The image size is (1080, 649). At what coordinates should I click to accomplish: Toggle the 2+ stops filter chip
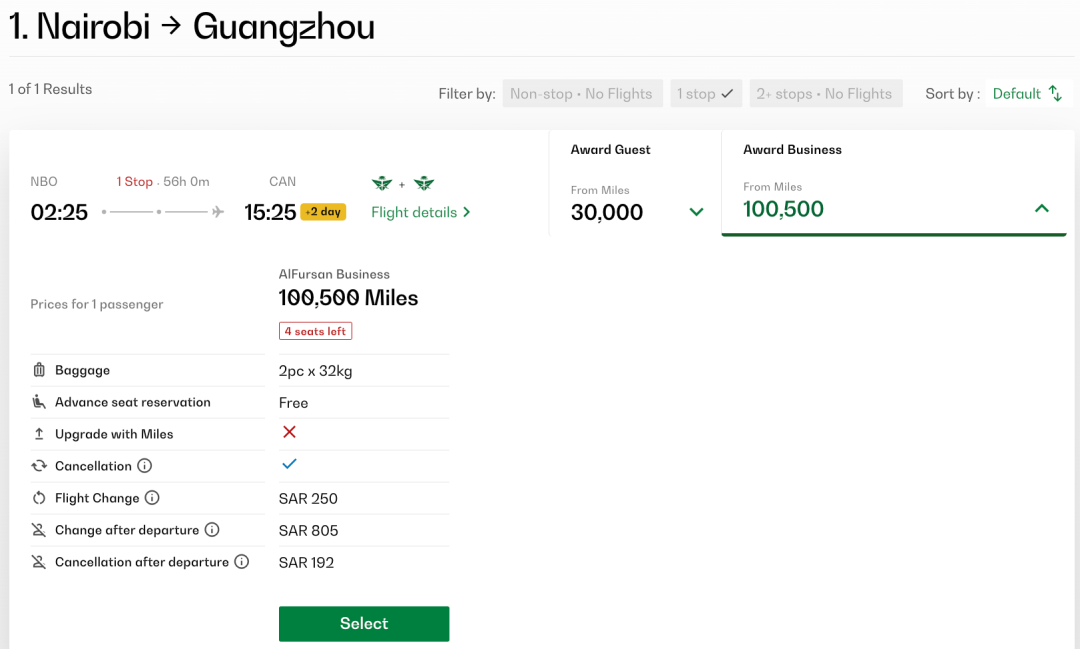(826, 94)
